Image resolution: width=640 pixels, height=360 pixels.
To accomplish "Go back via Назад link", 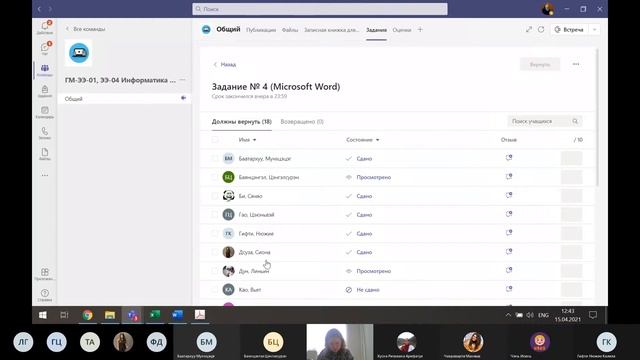I will [225, 64].
